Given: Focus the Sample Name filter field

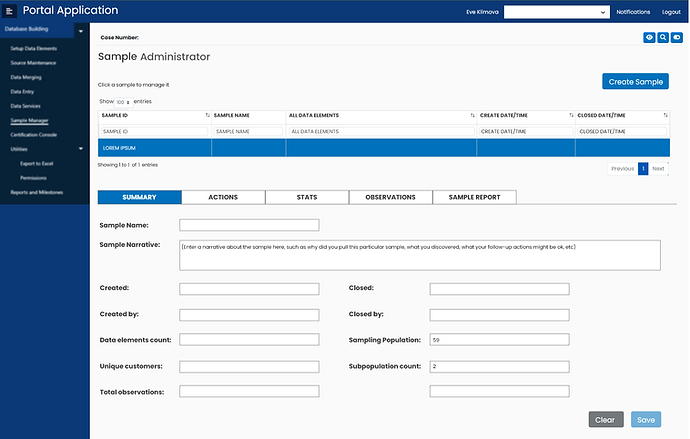Looking at the screenshot, I should point(248,131).
